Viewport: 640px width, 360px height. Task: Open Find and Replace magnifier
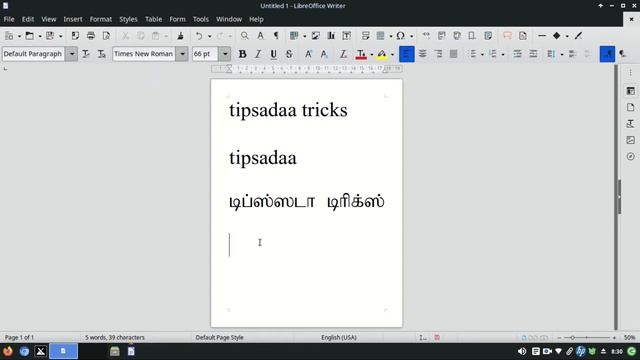click(x=244, y=36)
